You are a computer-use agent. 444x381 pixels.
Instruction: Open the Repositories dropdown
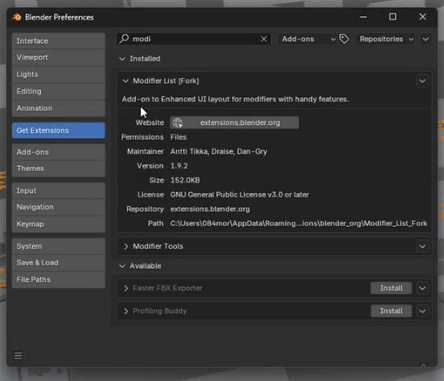point(386,39)
